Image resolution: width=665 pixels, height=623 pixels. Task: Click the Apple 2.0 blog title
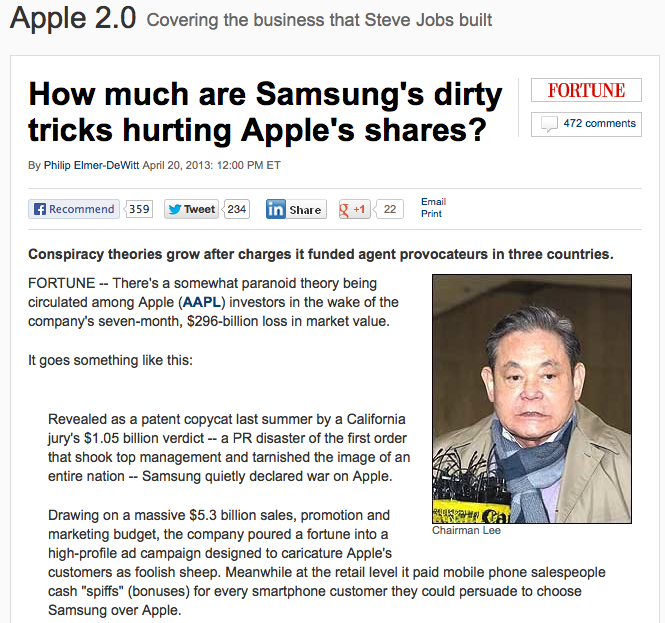73,18
